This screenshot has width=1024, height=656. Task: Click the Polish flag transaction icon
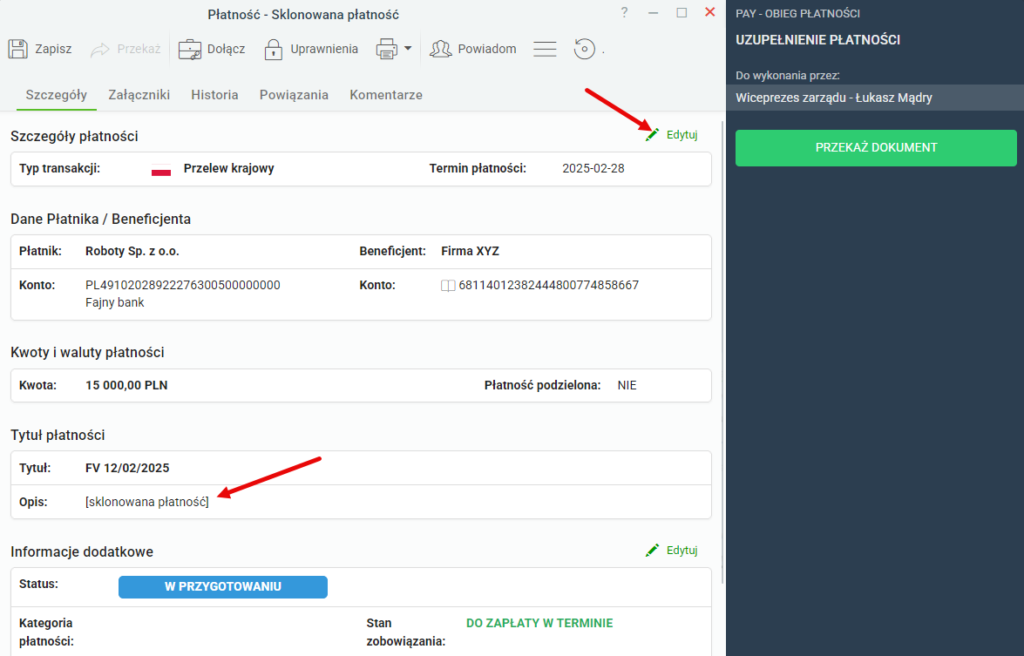pyautogui.click(x=161, y=169)
